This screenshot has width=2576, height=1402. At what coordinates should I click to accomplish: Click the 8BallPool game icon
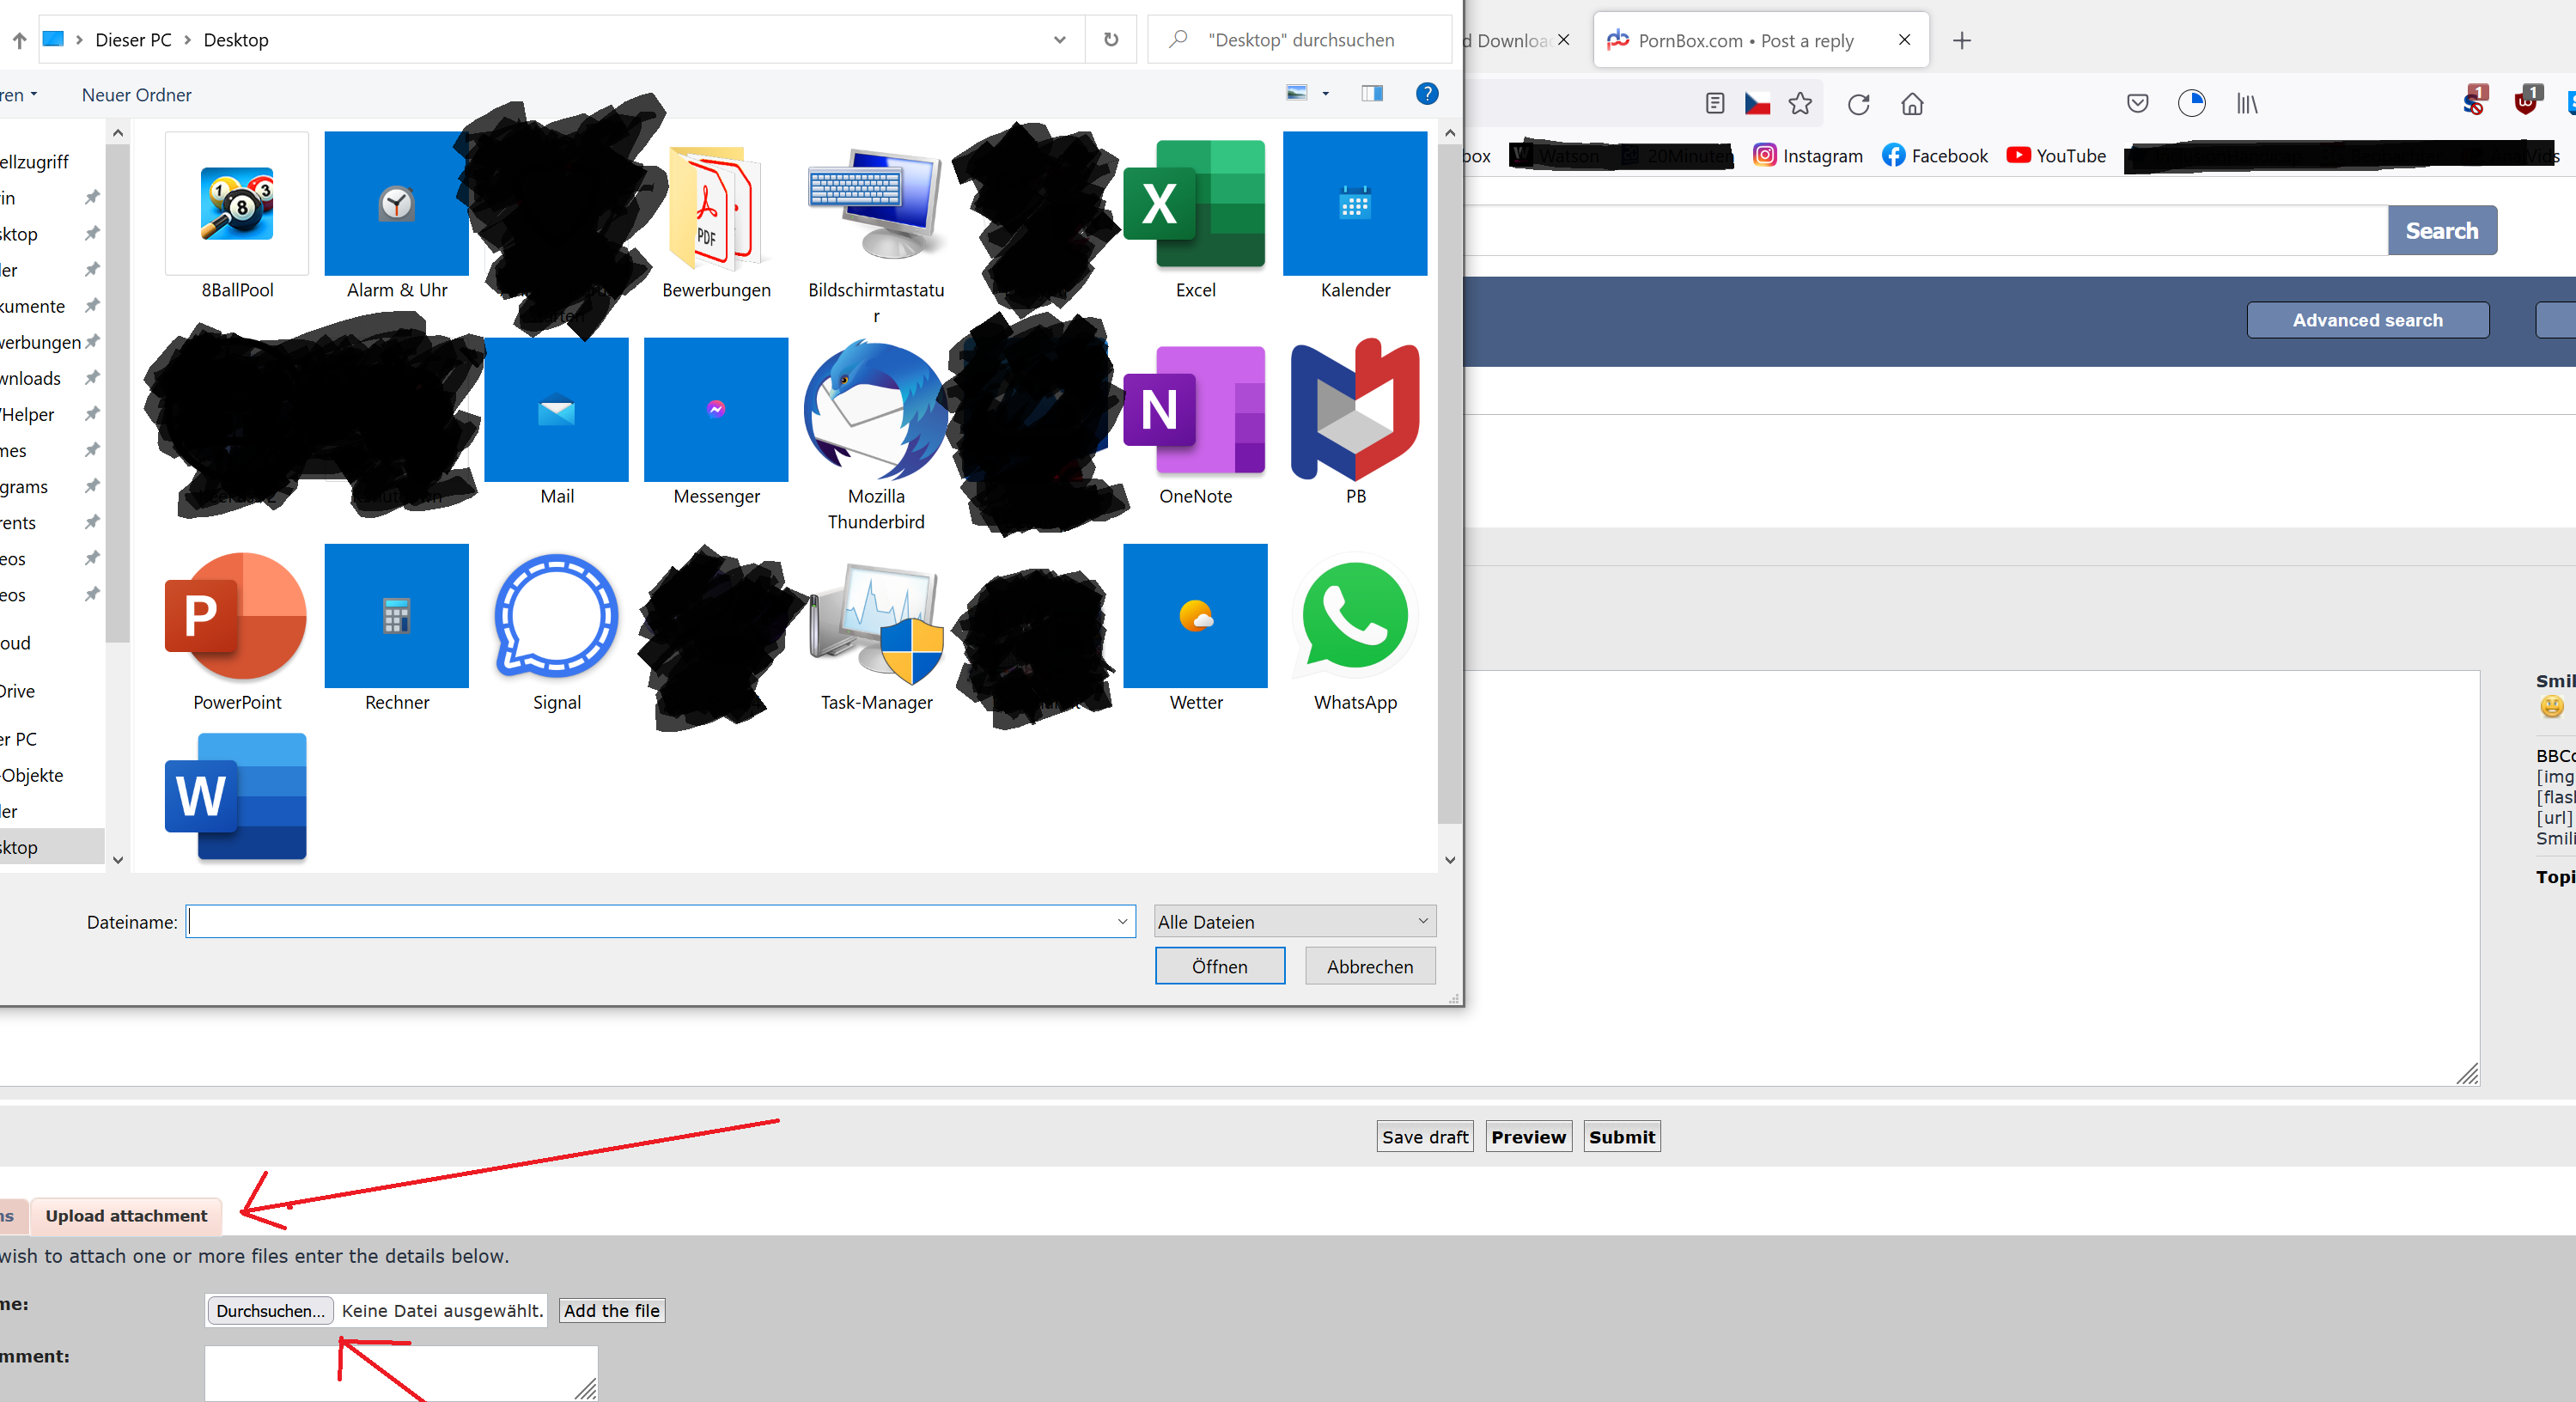237,204
